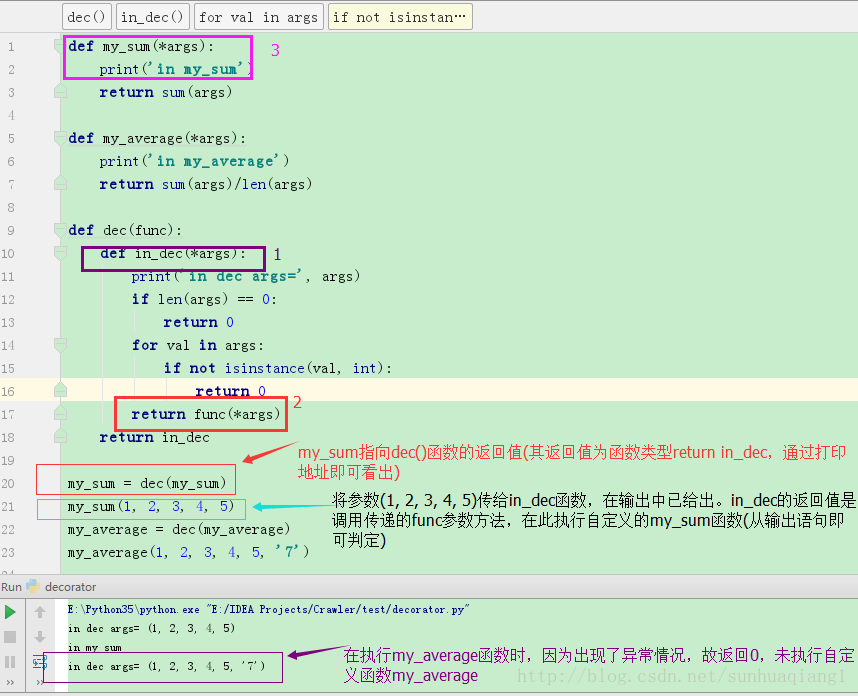Jump to previous output with the up arrow icon

40,611
